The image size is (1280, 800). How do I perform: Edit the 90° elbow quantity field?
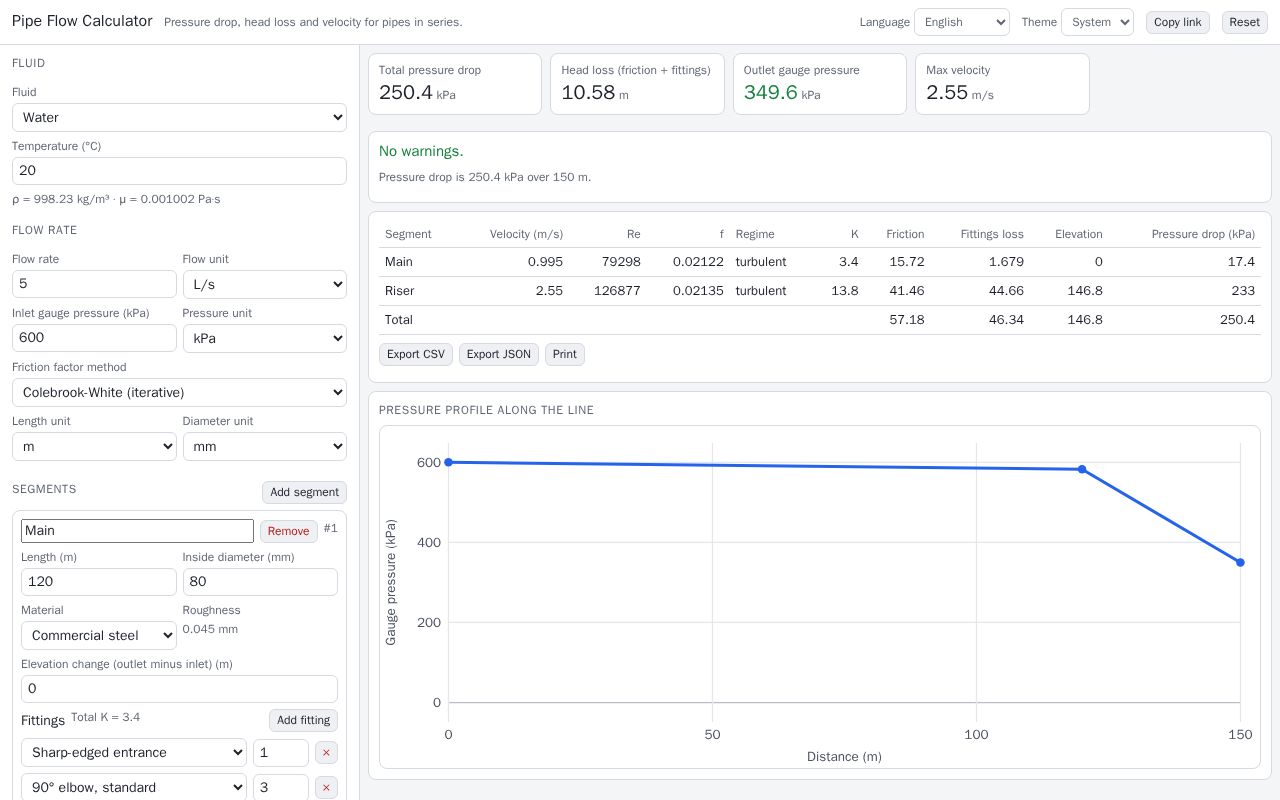[x=281, y=788]
